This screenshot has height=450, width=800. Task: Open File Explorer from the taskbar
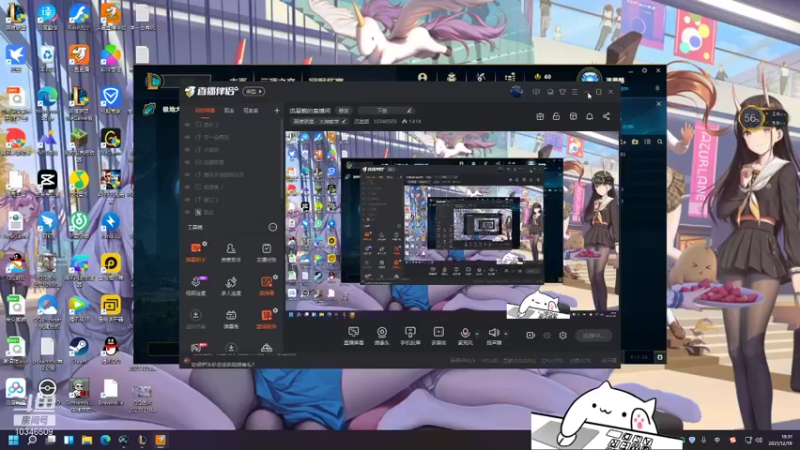[87, 440]
